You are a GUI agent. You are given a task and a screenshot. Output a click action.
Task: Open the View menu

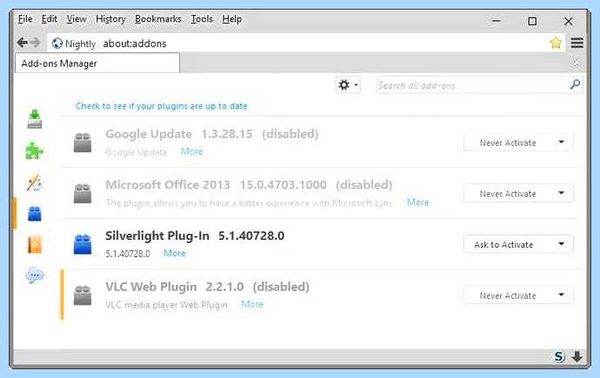point(76,19)
